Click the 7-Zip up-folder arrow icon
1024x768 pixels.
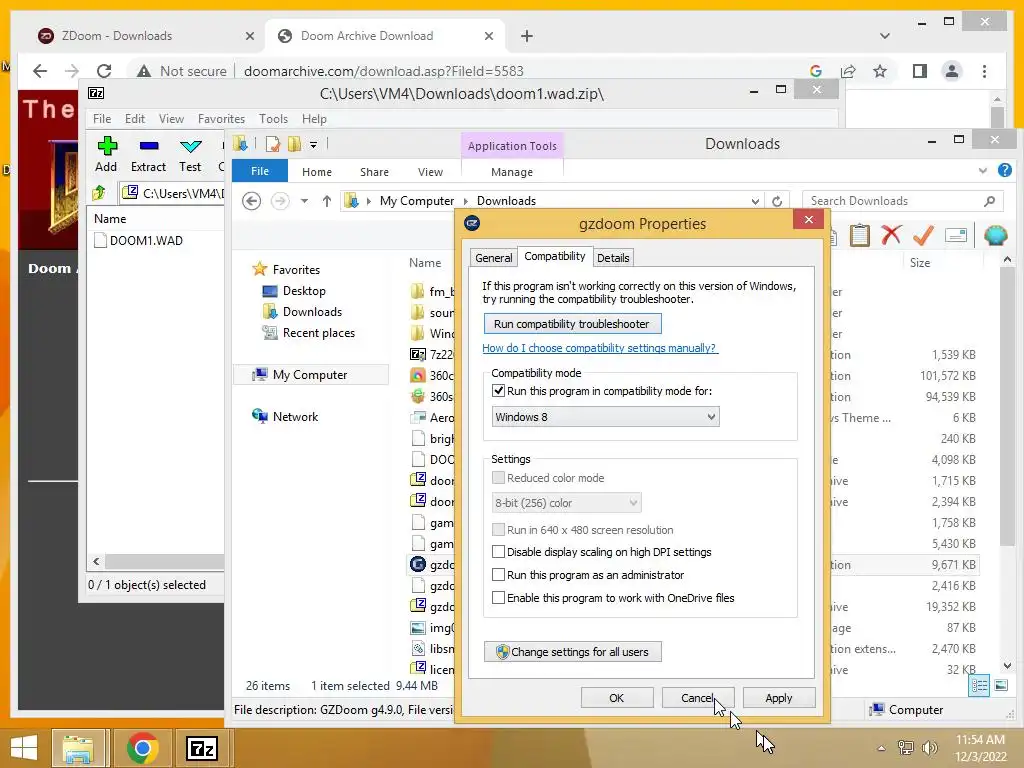[99, 193]
